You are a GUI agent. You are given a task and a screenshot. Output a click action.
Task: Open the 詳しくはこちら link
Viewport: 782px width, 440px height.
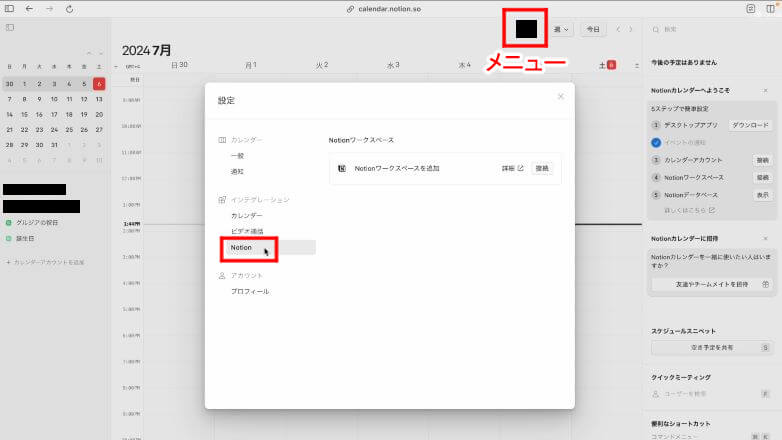pyautogui.click(x=690, y=210)
